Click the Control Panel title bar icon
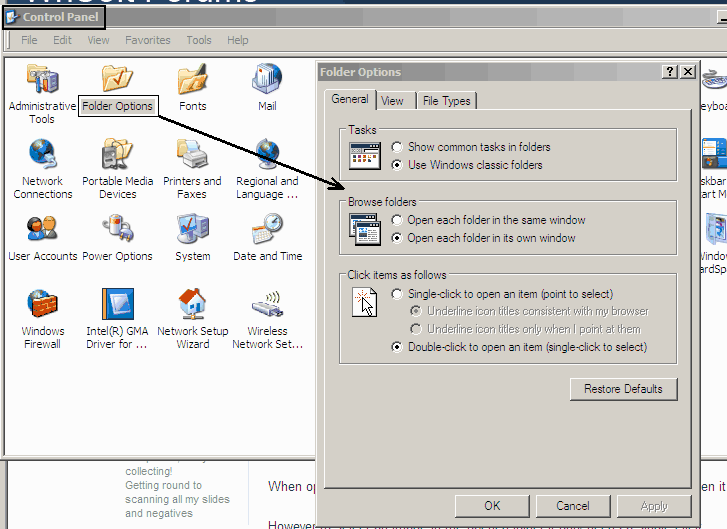 [x=12, y=17]
